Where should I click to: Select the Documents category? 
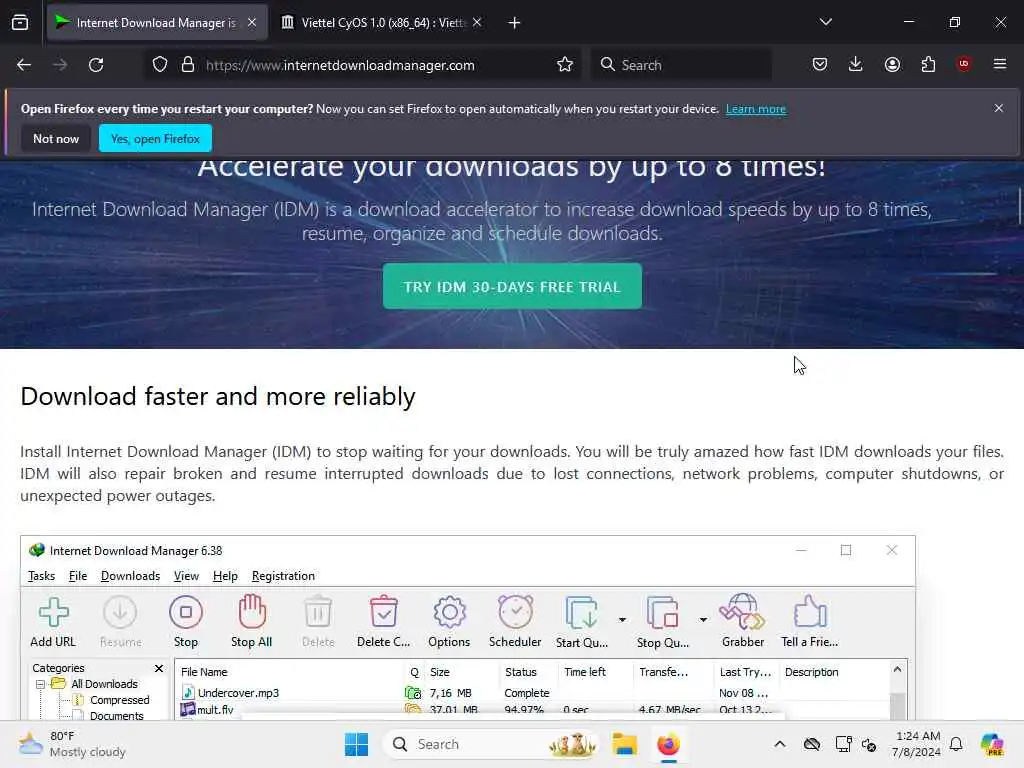(x=117, y=716)
